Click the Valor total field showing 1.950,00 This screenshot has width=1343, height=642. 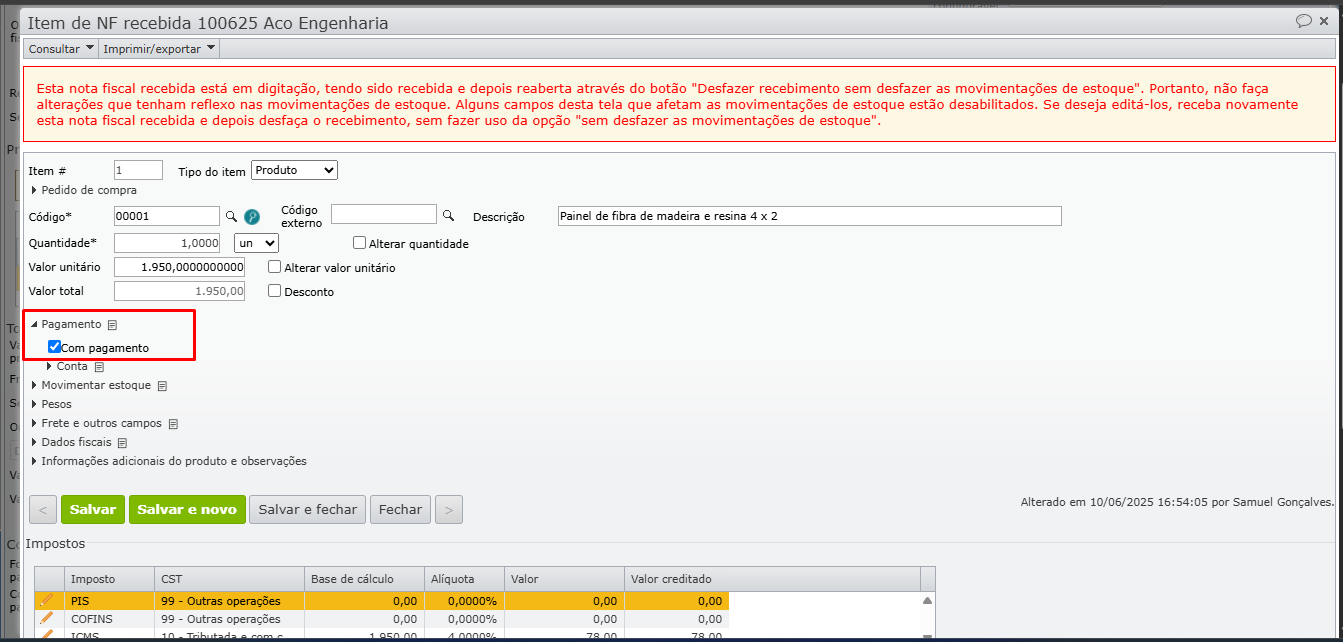pyautogui.click(x=179, y=291)
